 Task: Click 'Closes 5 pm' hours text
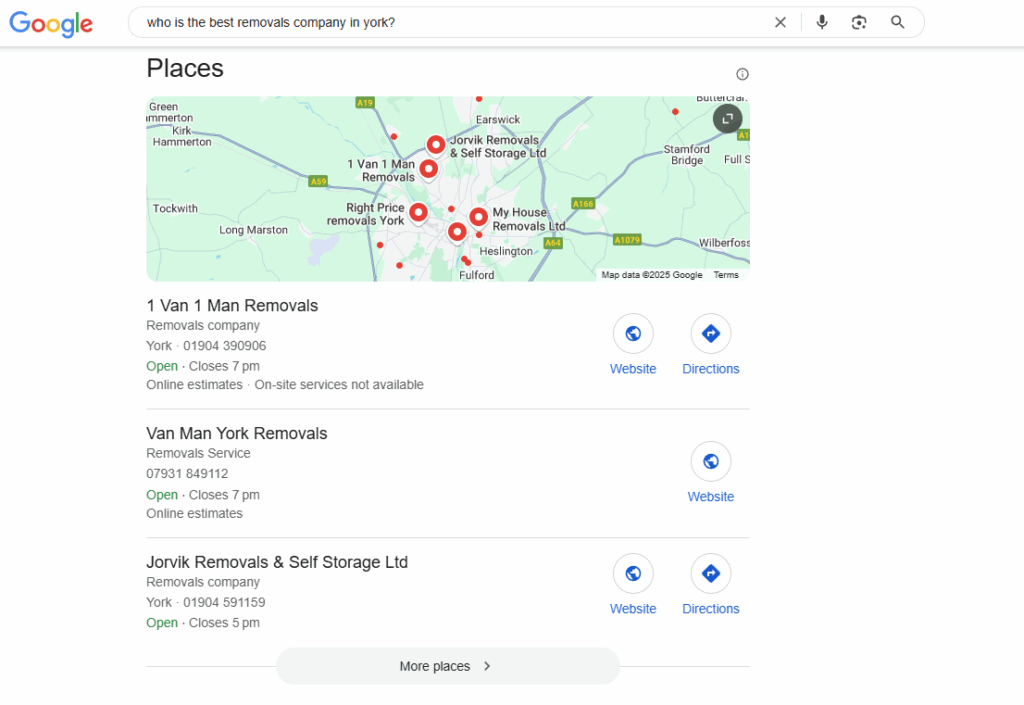click(x=224, y=623)
